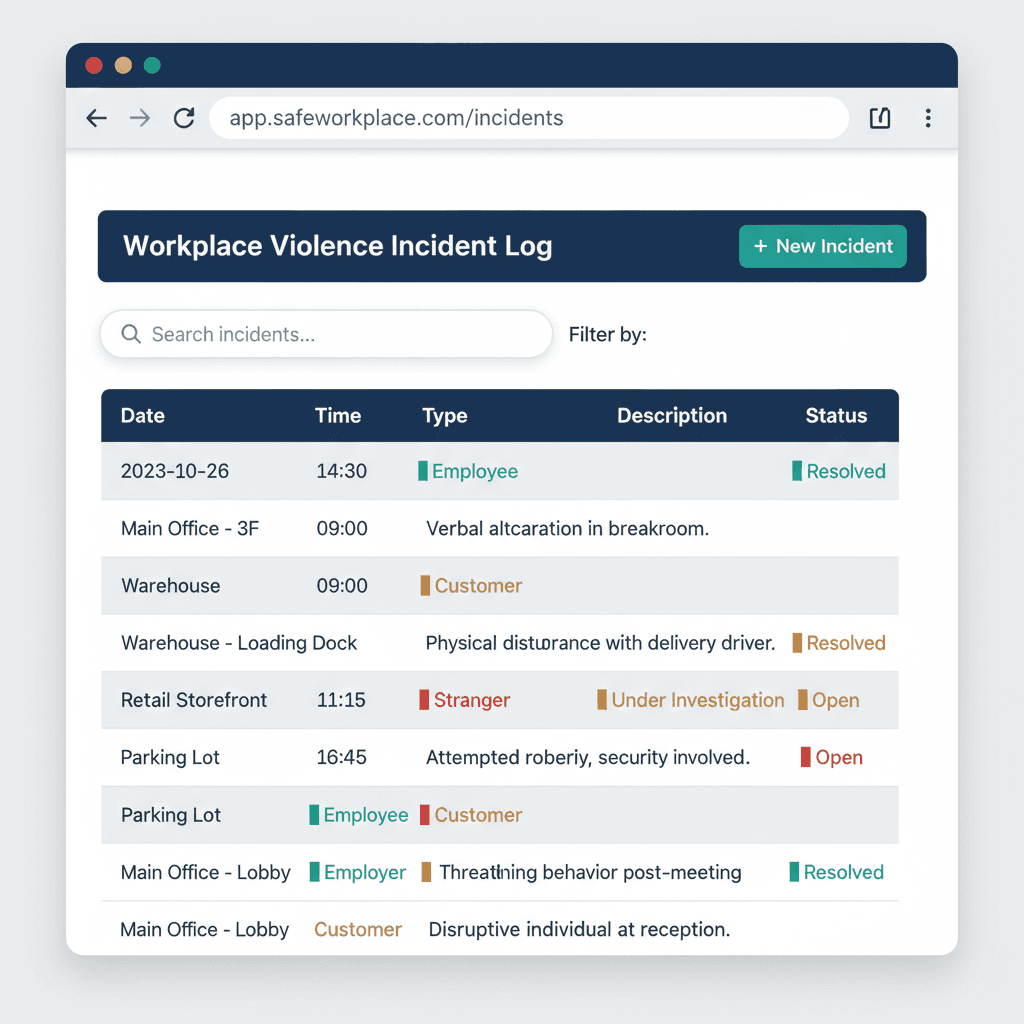The height and width of the screenshot is (1024, 1024).
Task: Click the browser forward arrow
Action: pos(140,118)
